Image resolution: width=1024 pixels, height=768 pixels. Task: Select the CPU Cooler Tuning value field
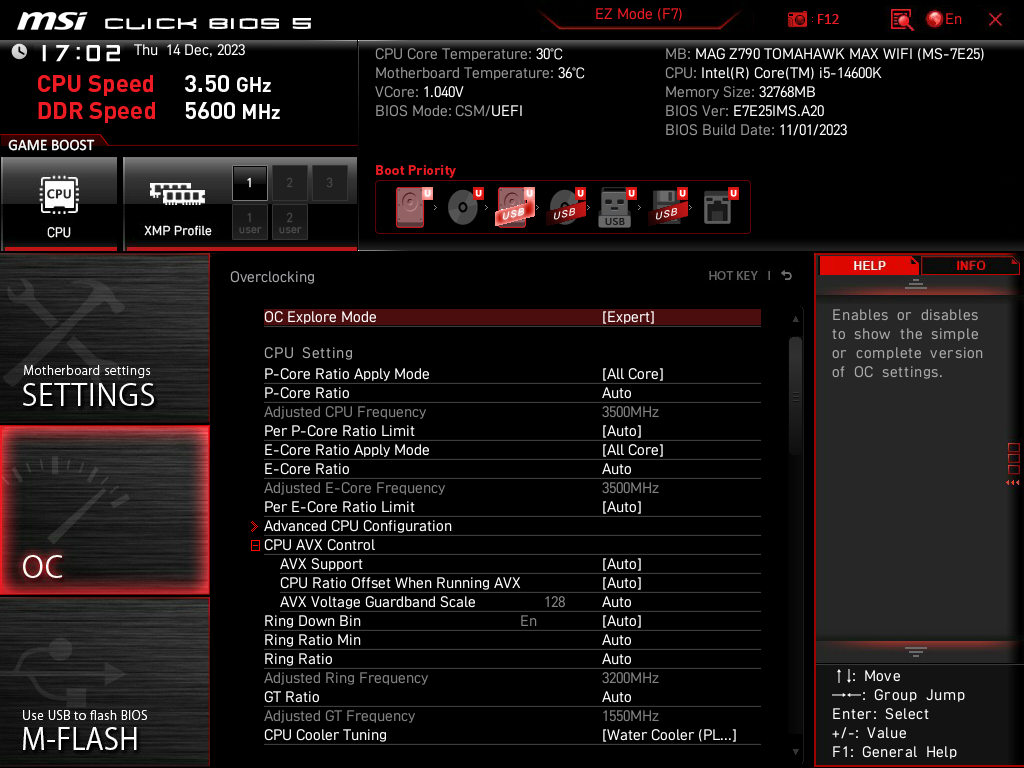[x=669, y=735]
